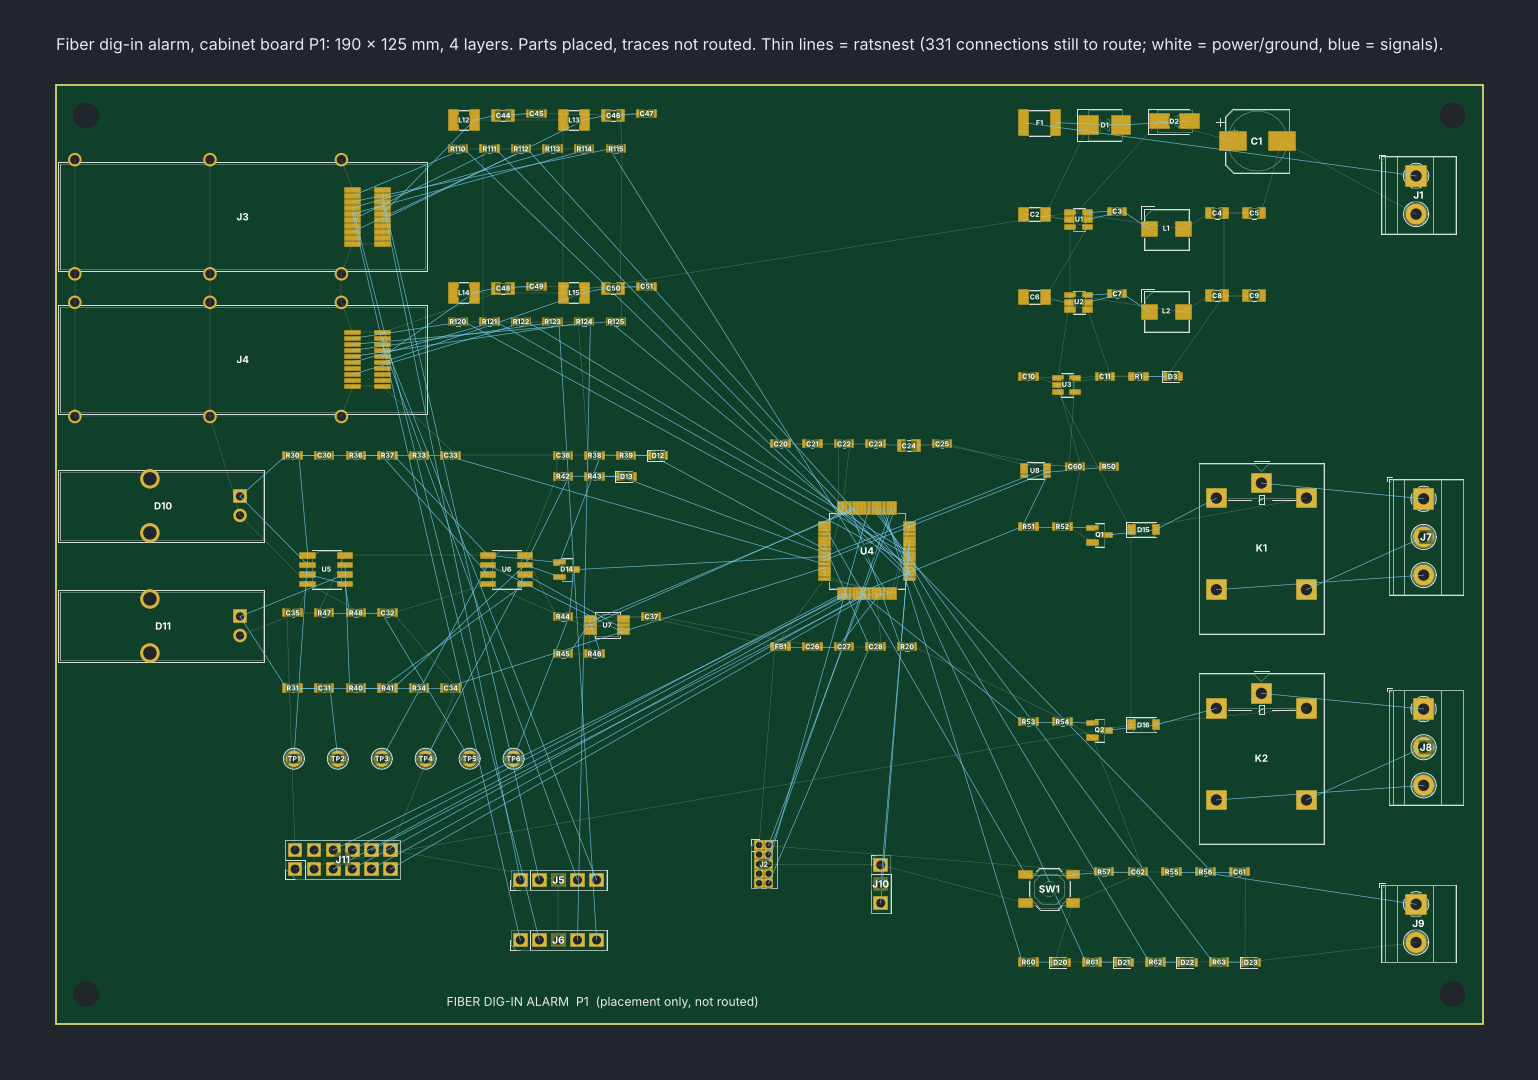Select test point TP6

514,759
